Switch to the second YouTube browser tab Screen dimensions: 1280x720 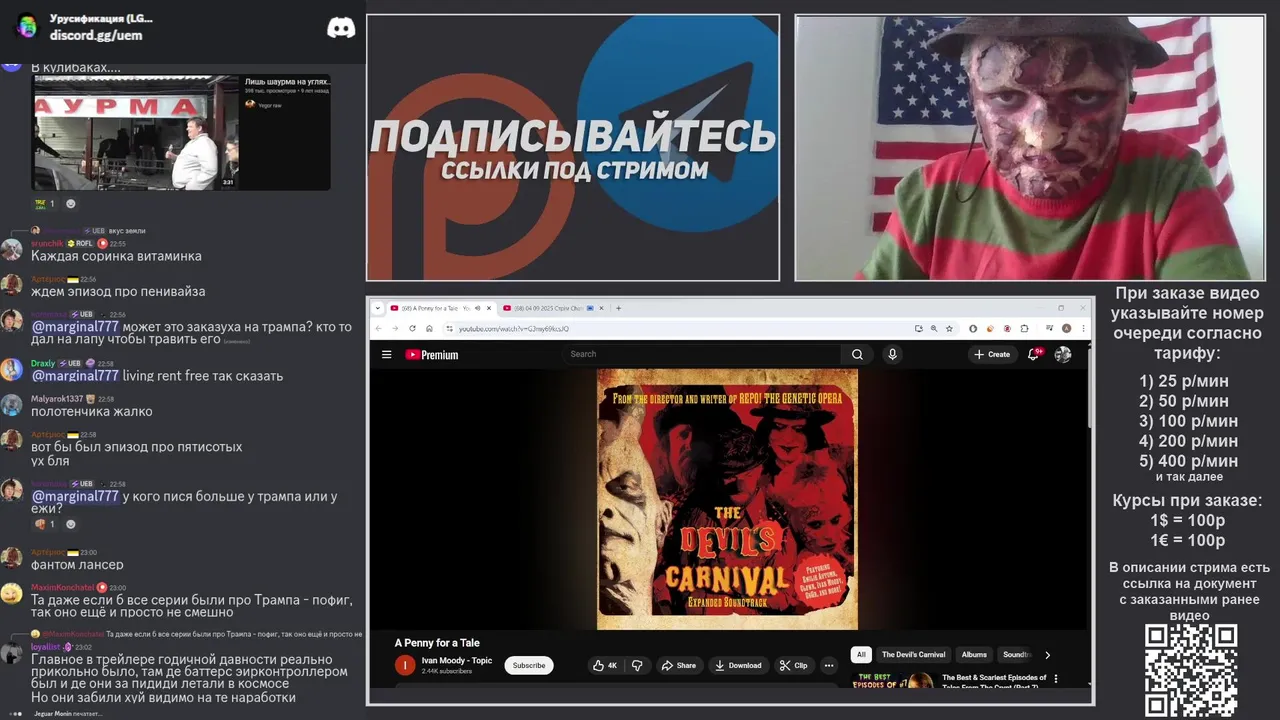tap(552, 308)
